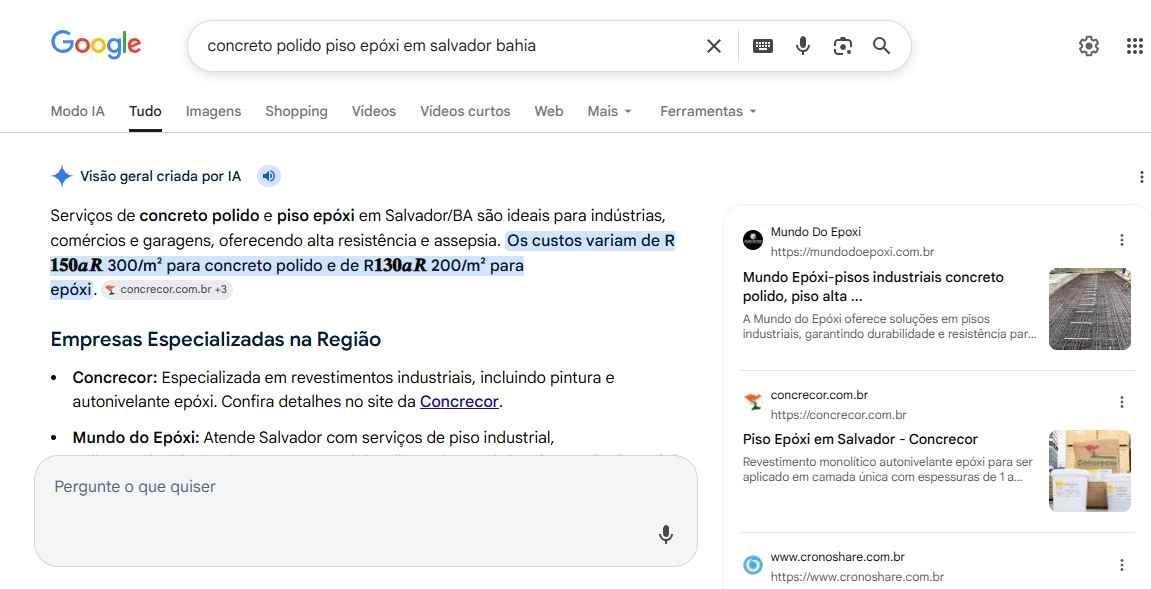1151x589 pixels.
Task: Switch to Modo IA tab
Action: (78, 112)
